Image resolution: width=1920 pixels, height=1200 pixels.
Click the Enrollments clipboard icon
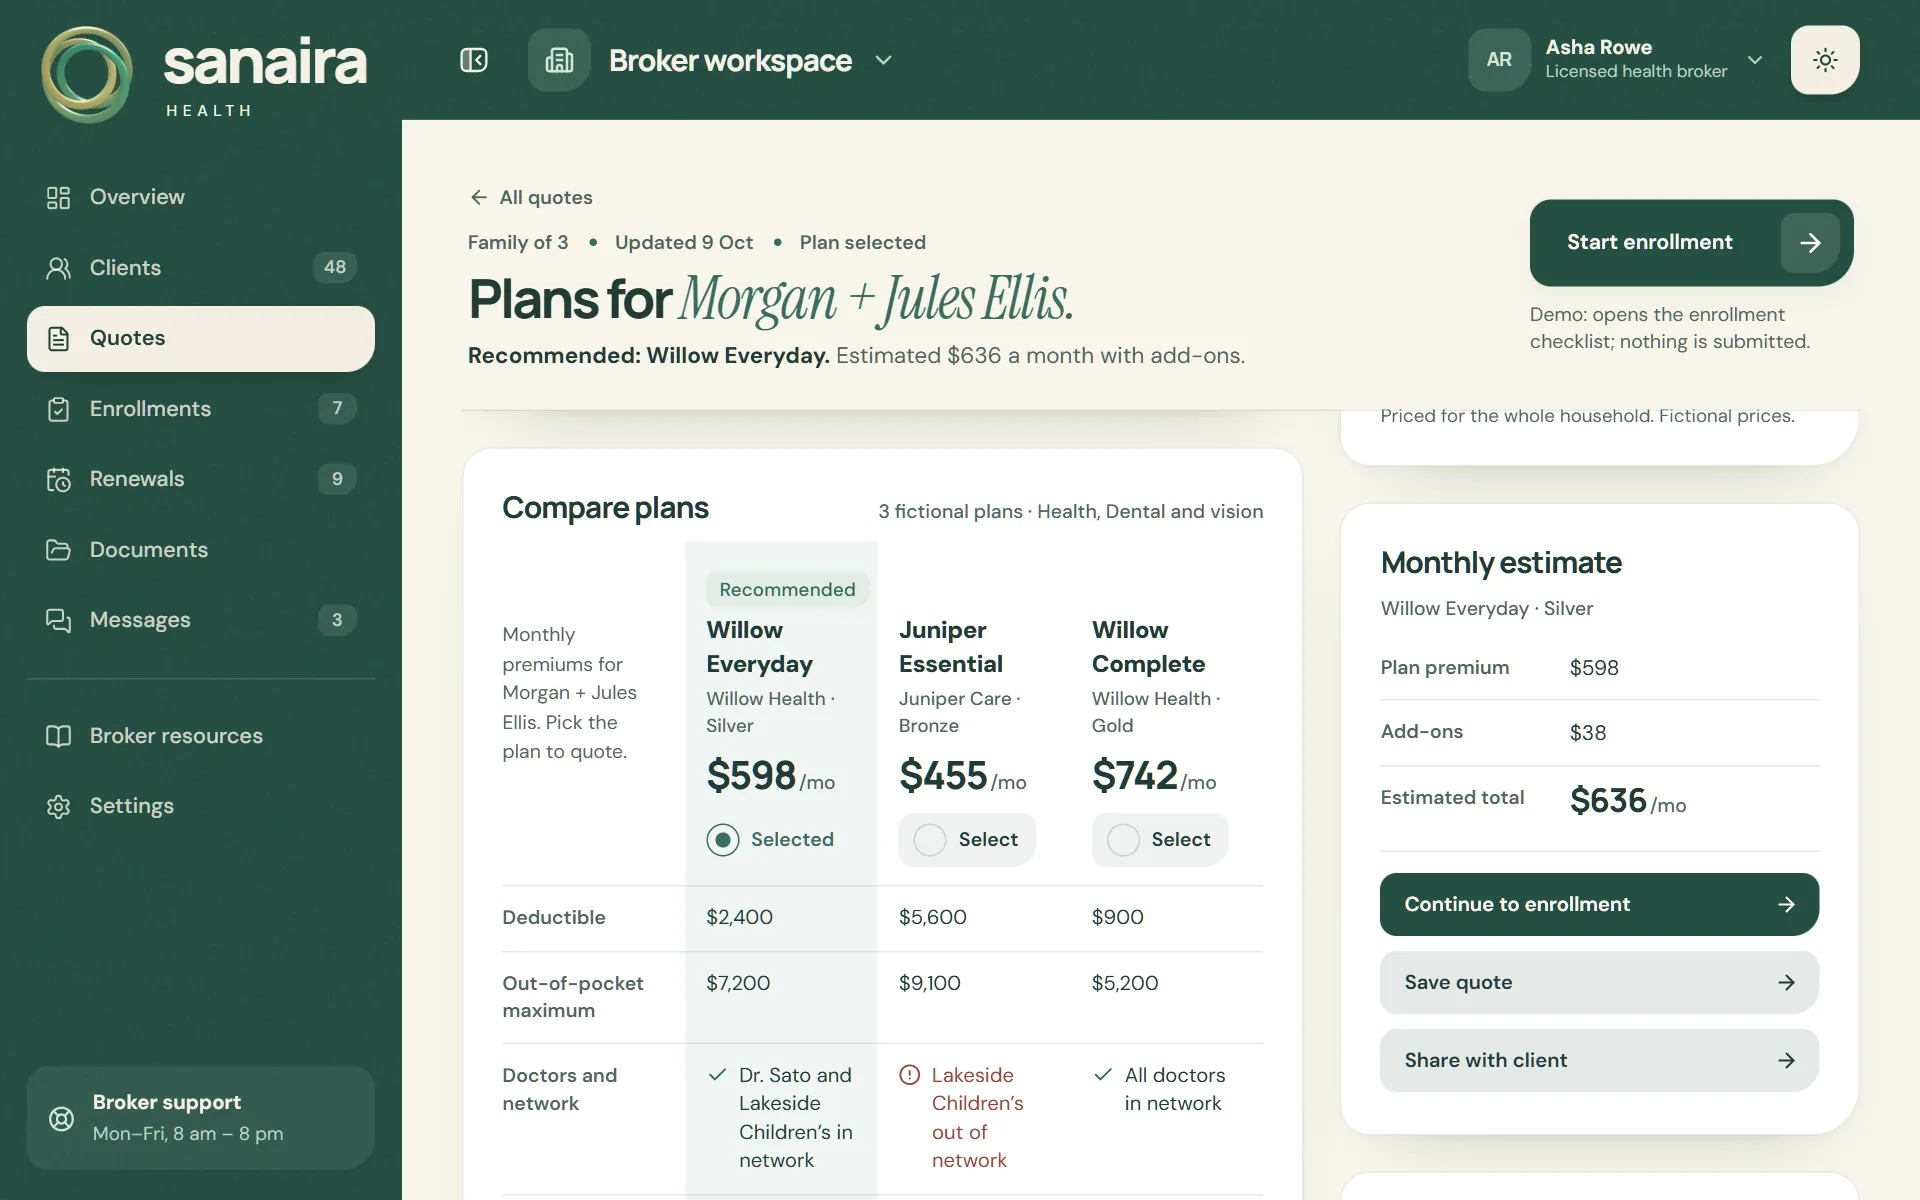pos(58,409)
